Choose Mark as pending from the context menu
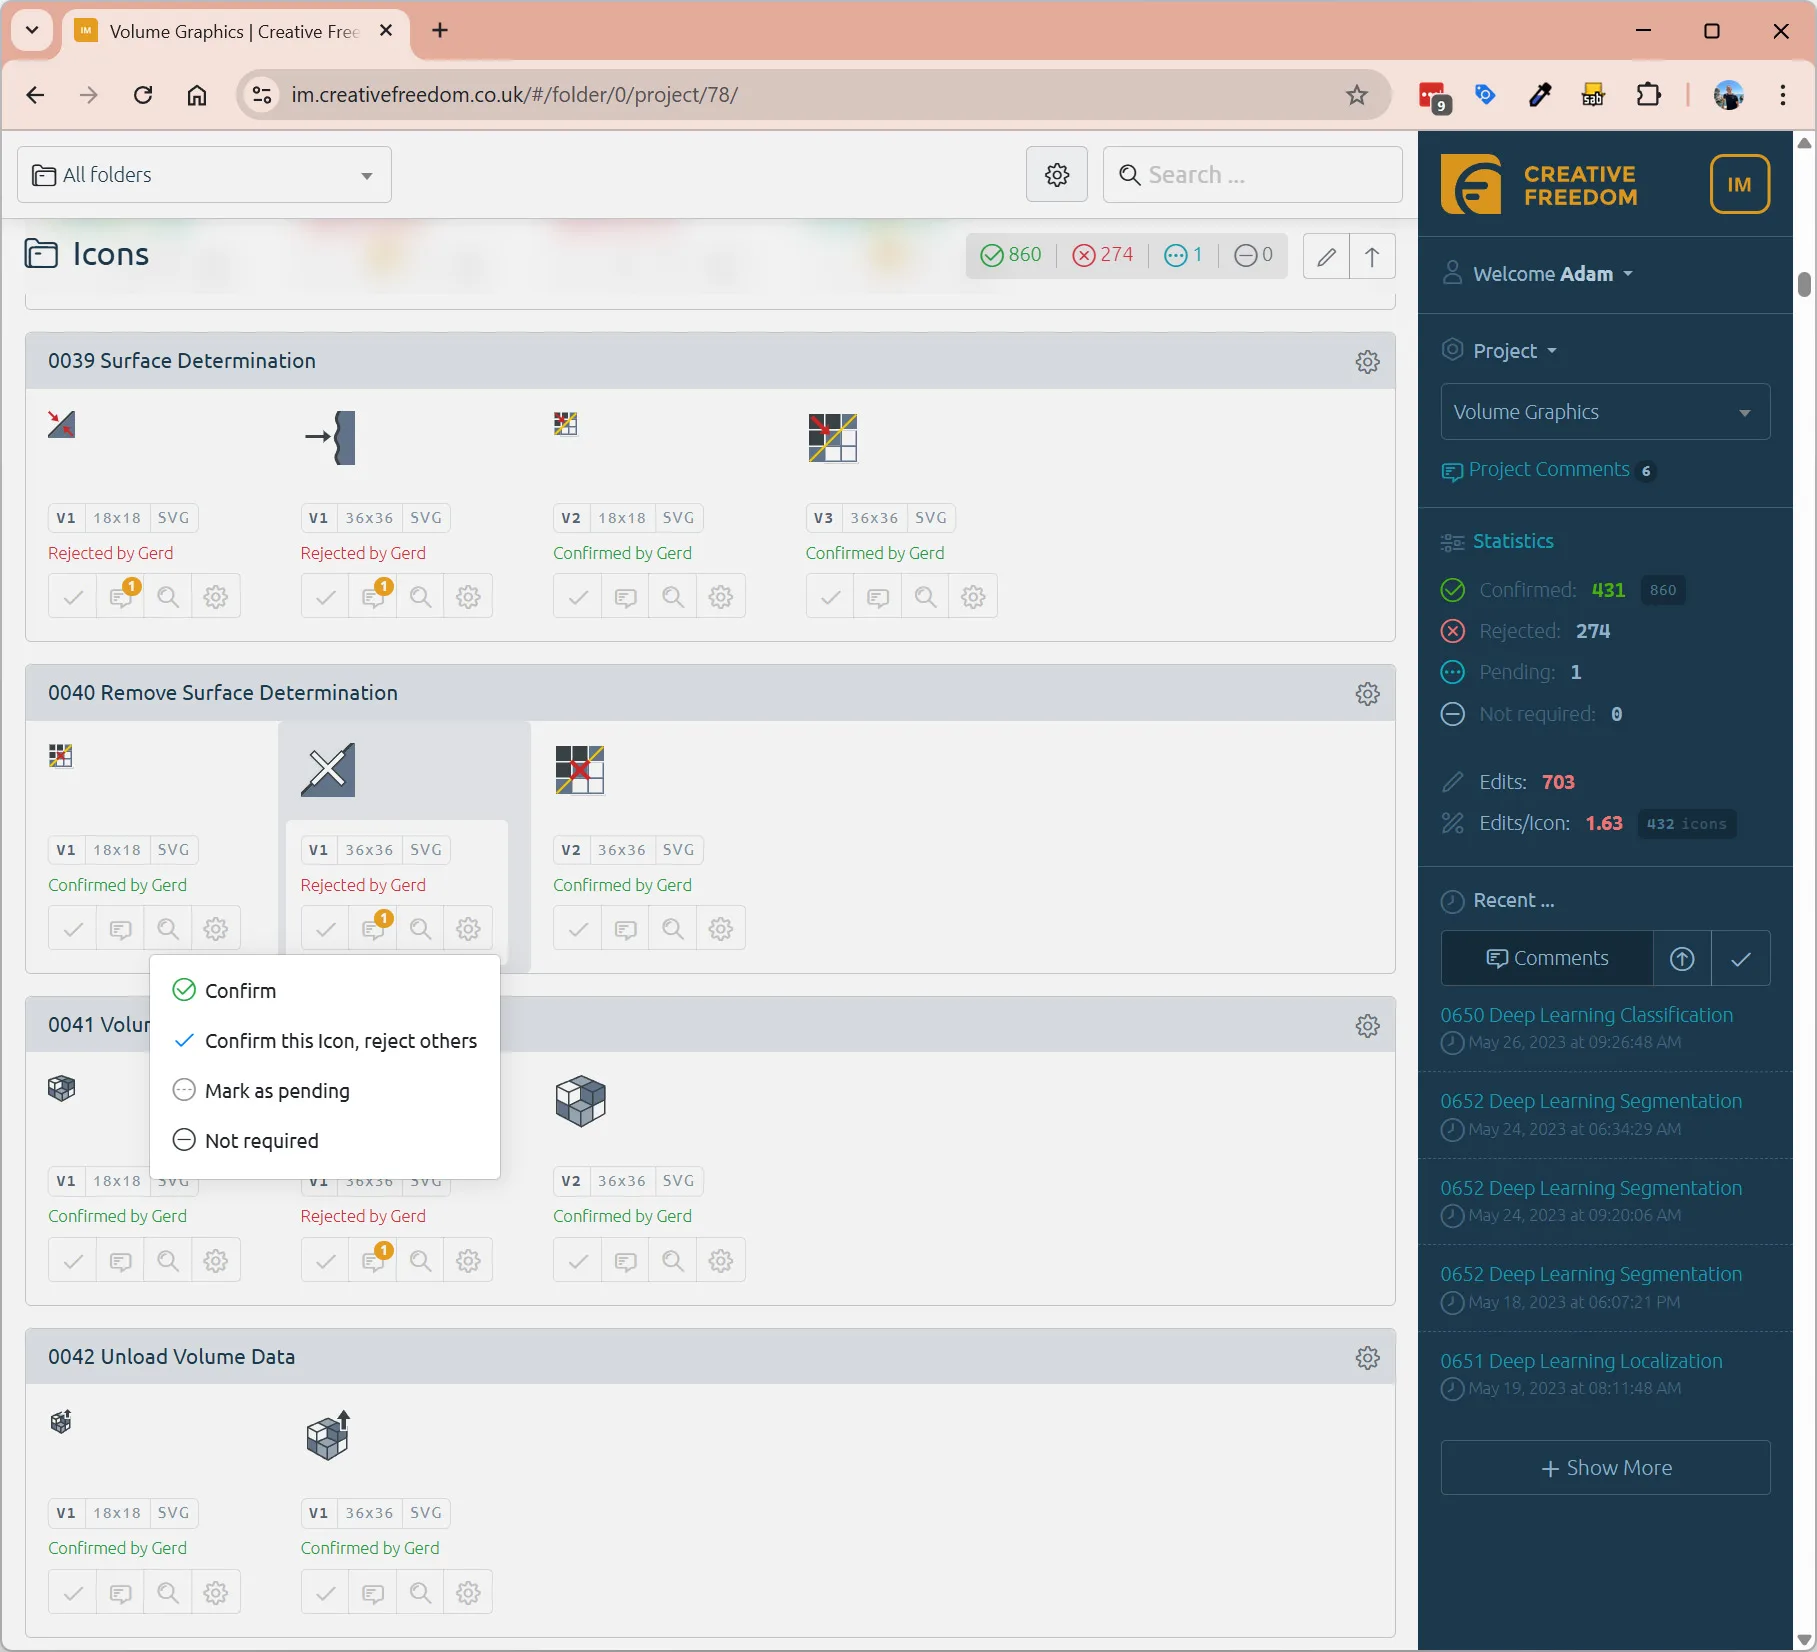The image size is (1817, 1652). pos(276,1090)
